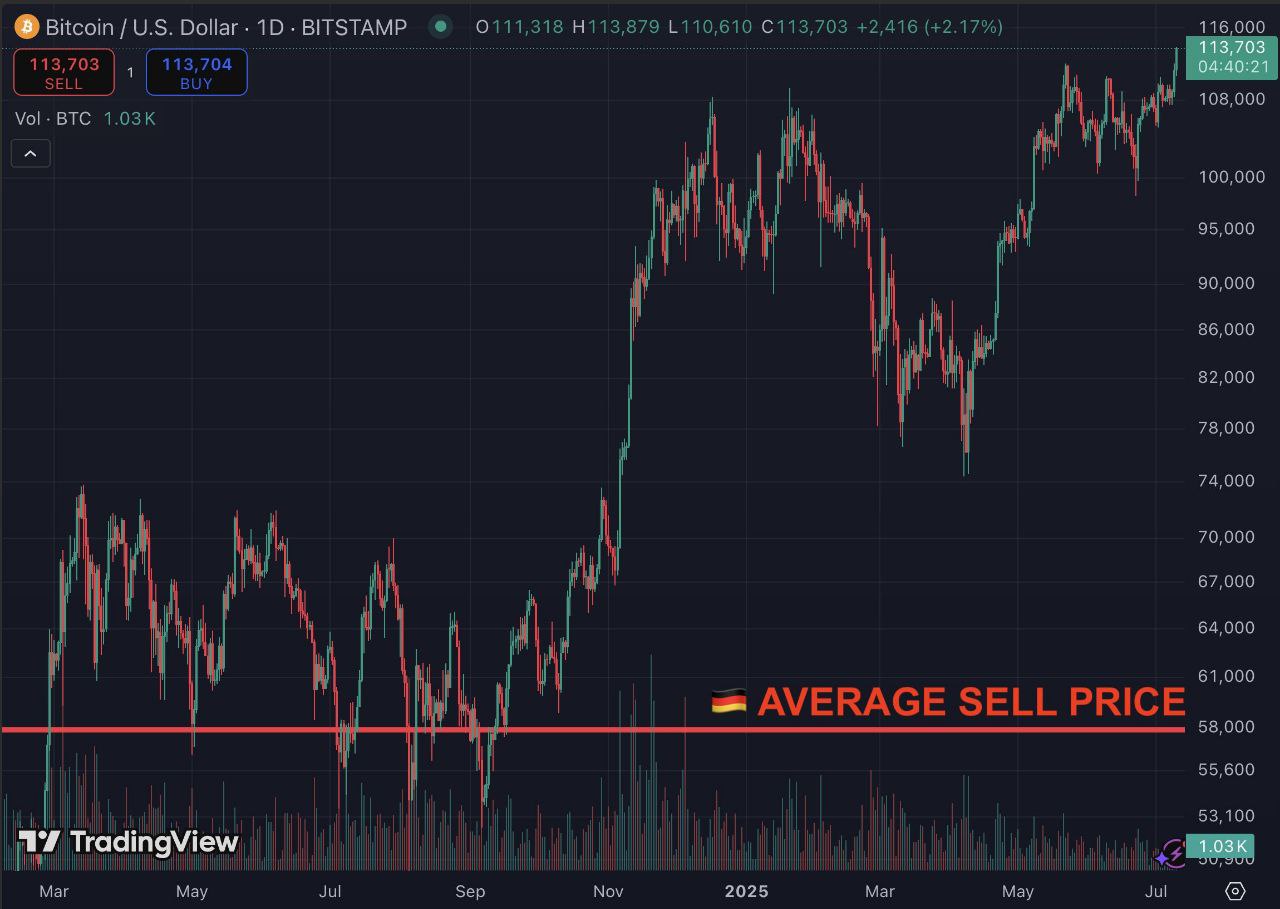Click the Nov label on time axis
This screenshot has height=909, width=1280.
[x=607, y=890]
